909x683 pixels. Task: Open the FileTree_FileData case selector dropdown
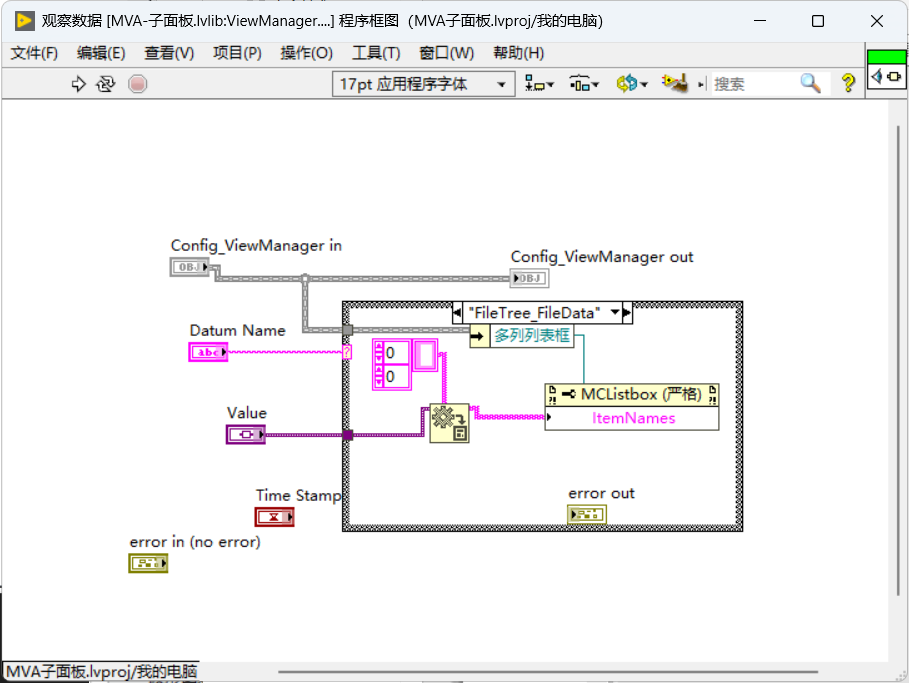(615, 313)
